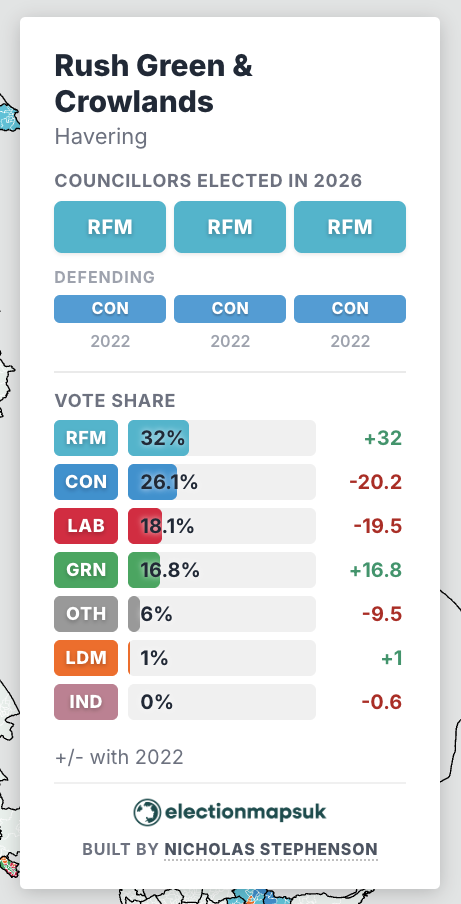Click the RFM party label in vote share
461x904 pixels.
(86, 438)
